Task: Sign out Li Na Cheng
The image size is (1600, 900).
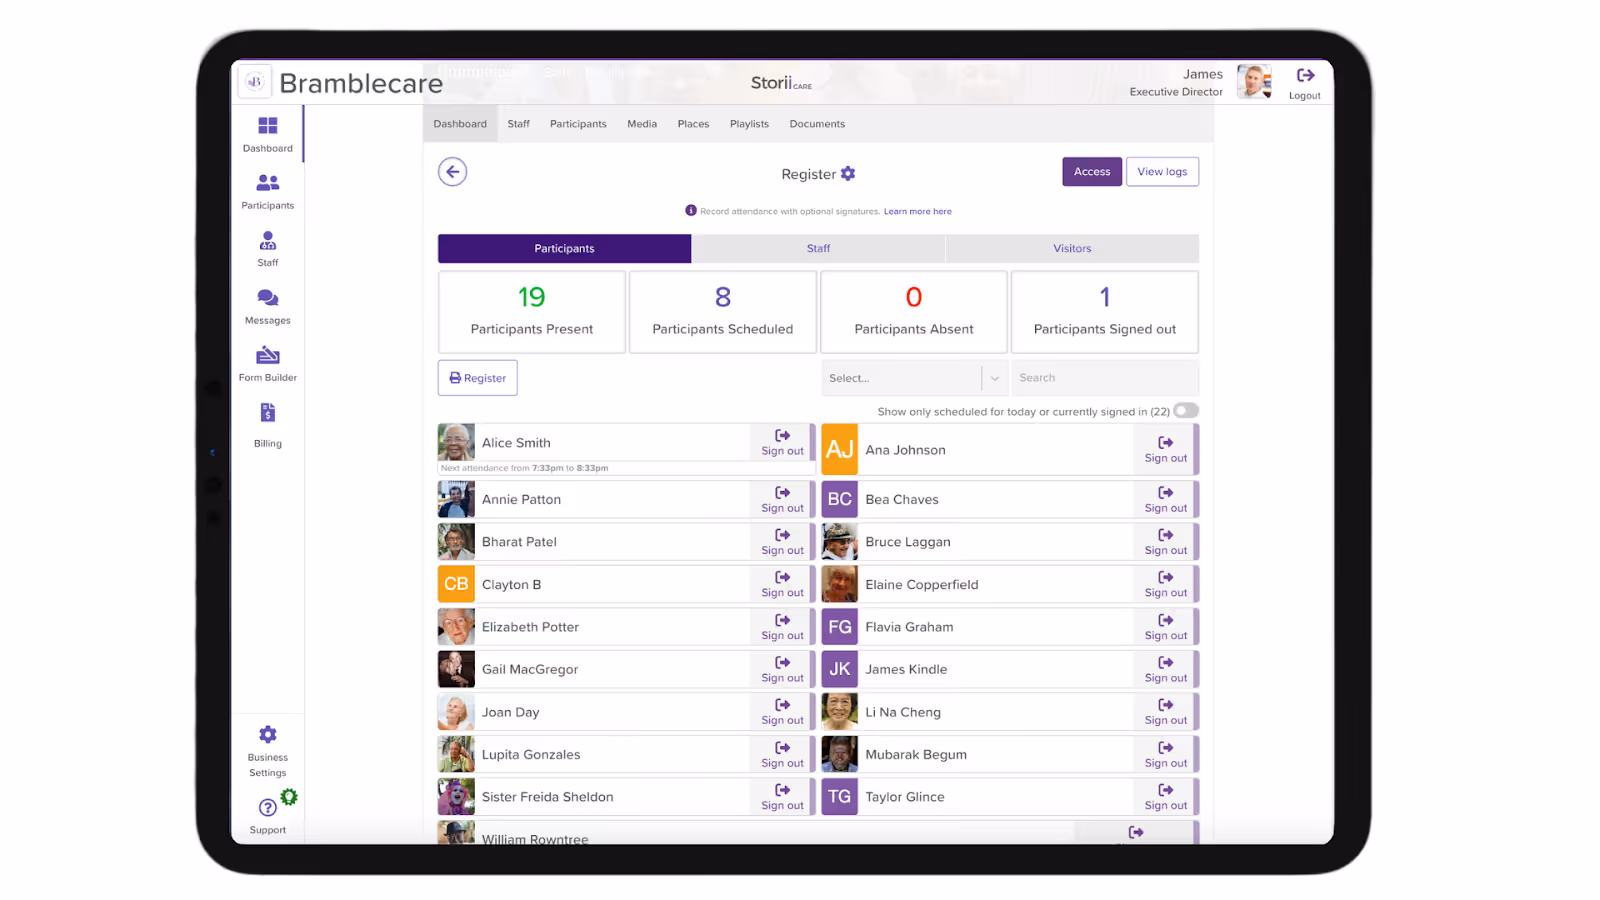Action: (x=1166, y=712)
